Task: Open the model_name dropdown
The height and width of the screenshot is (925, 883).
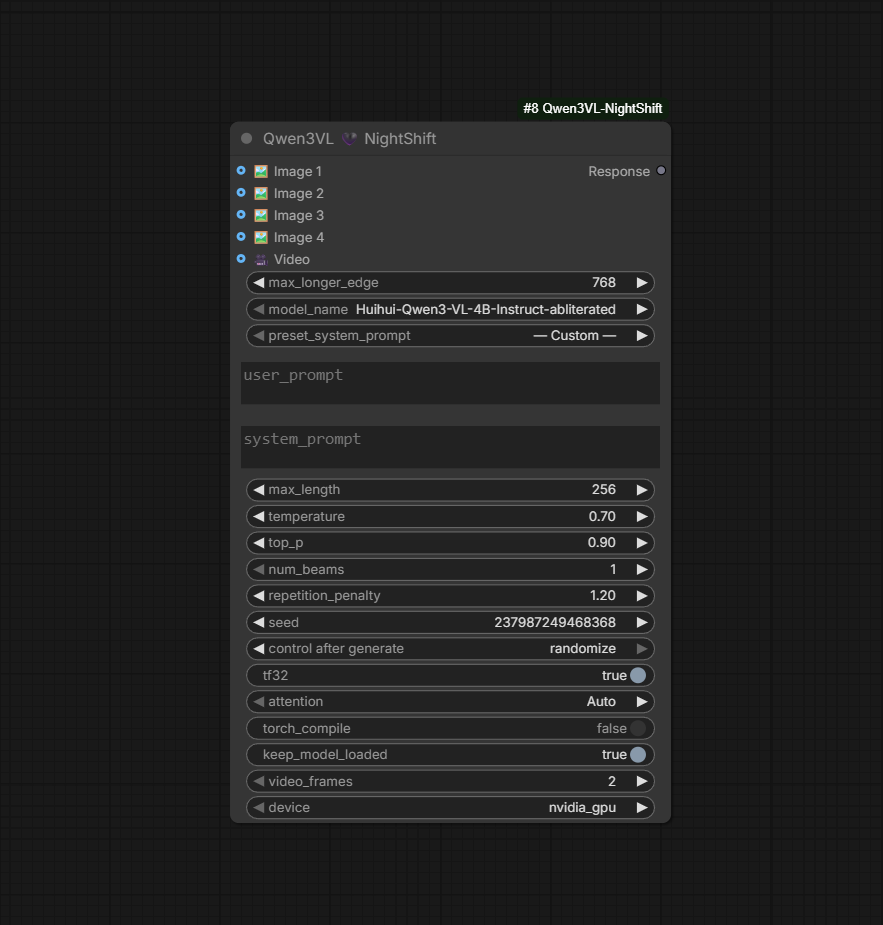Action: 450,310
